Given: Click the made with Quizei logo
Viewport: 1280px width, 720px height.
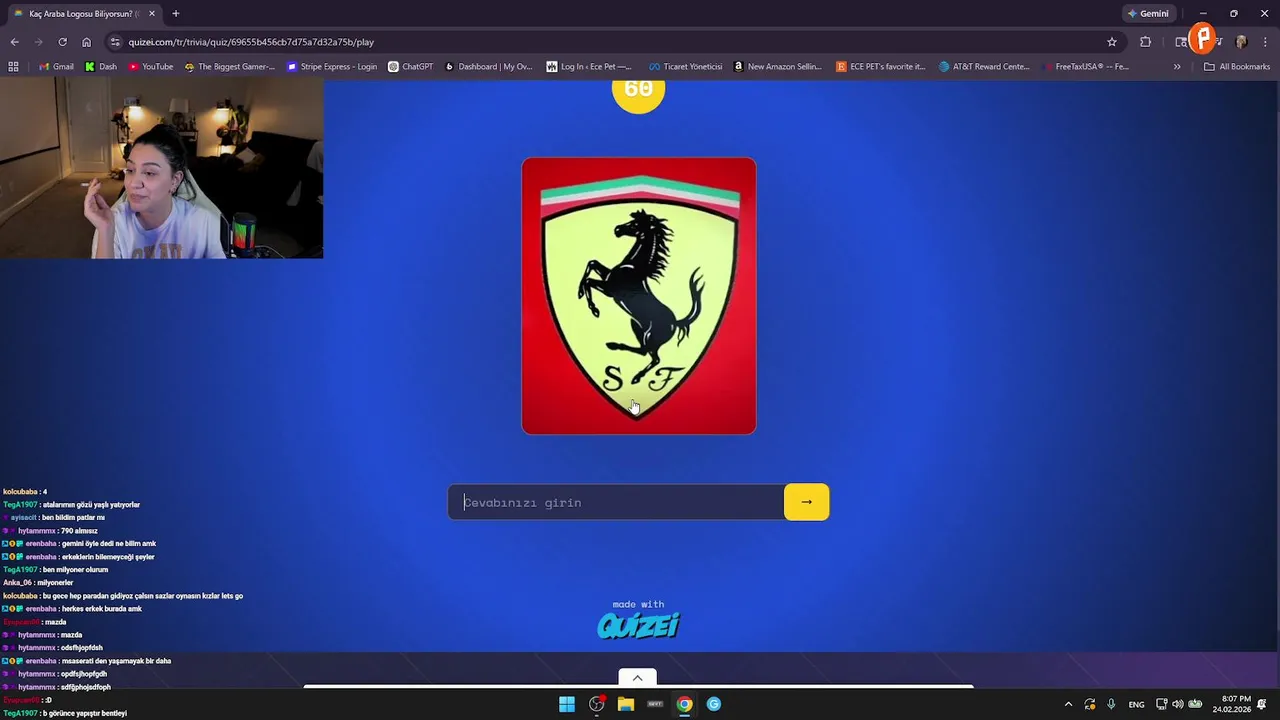Looking at the screenshot, I should (x=638, y=620).
